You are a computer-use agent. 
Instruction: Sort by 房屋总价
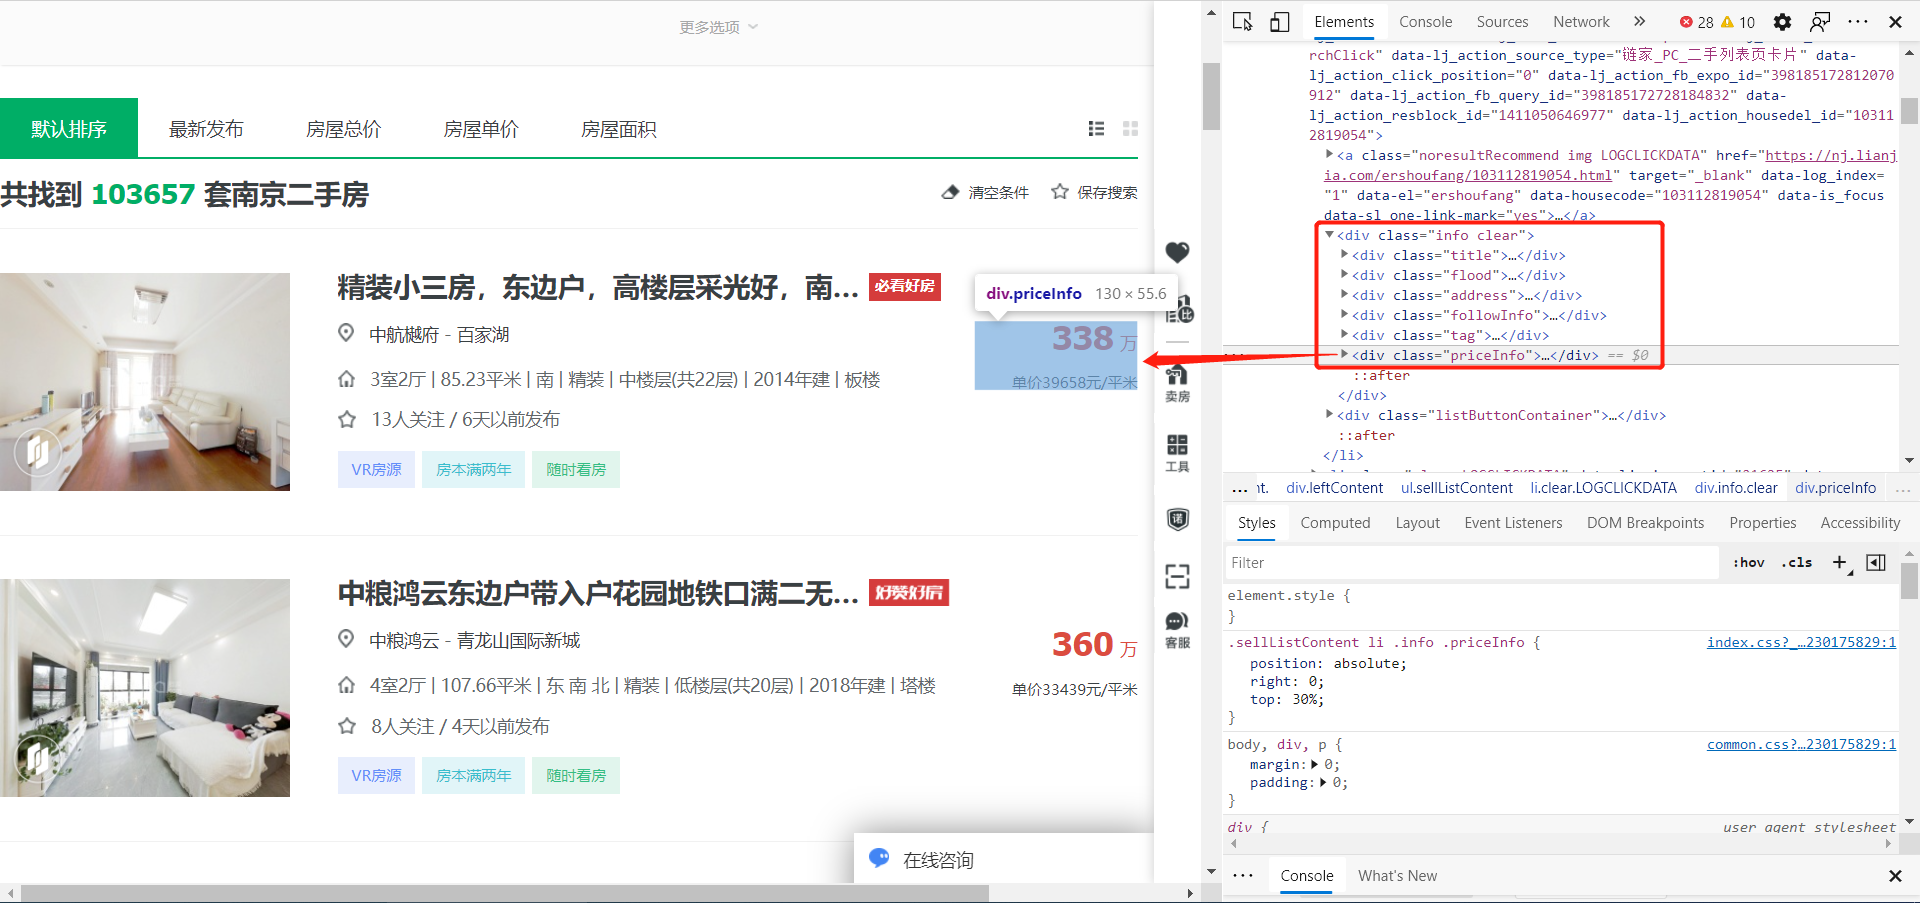tap(344, 129)
